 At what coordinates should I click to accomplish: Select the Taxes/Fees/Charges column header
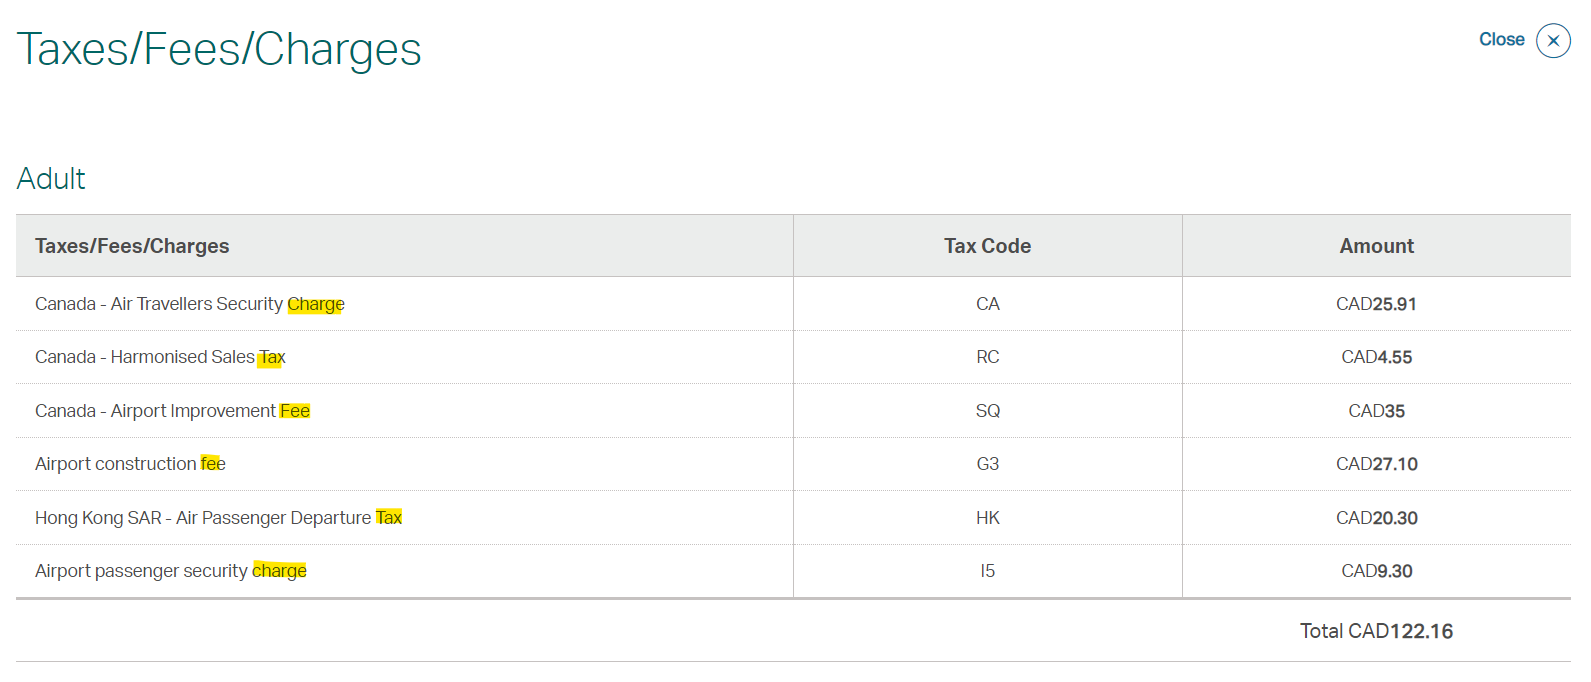132,246
